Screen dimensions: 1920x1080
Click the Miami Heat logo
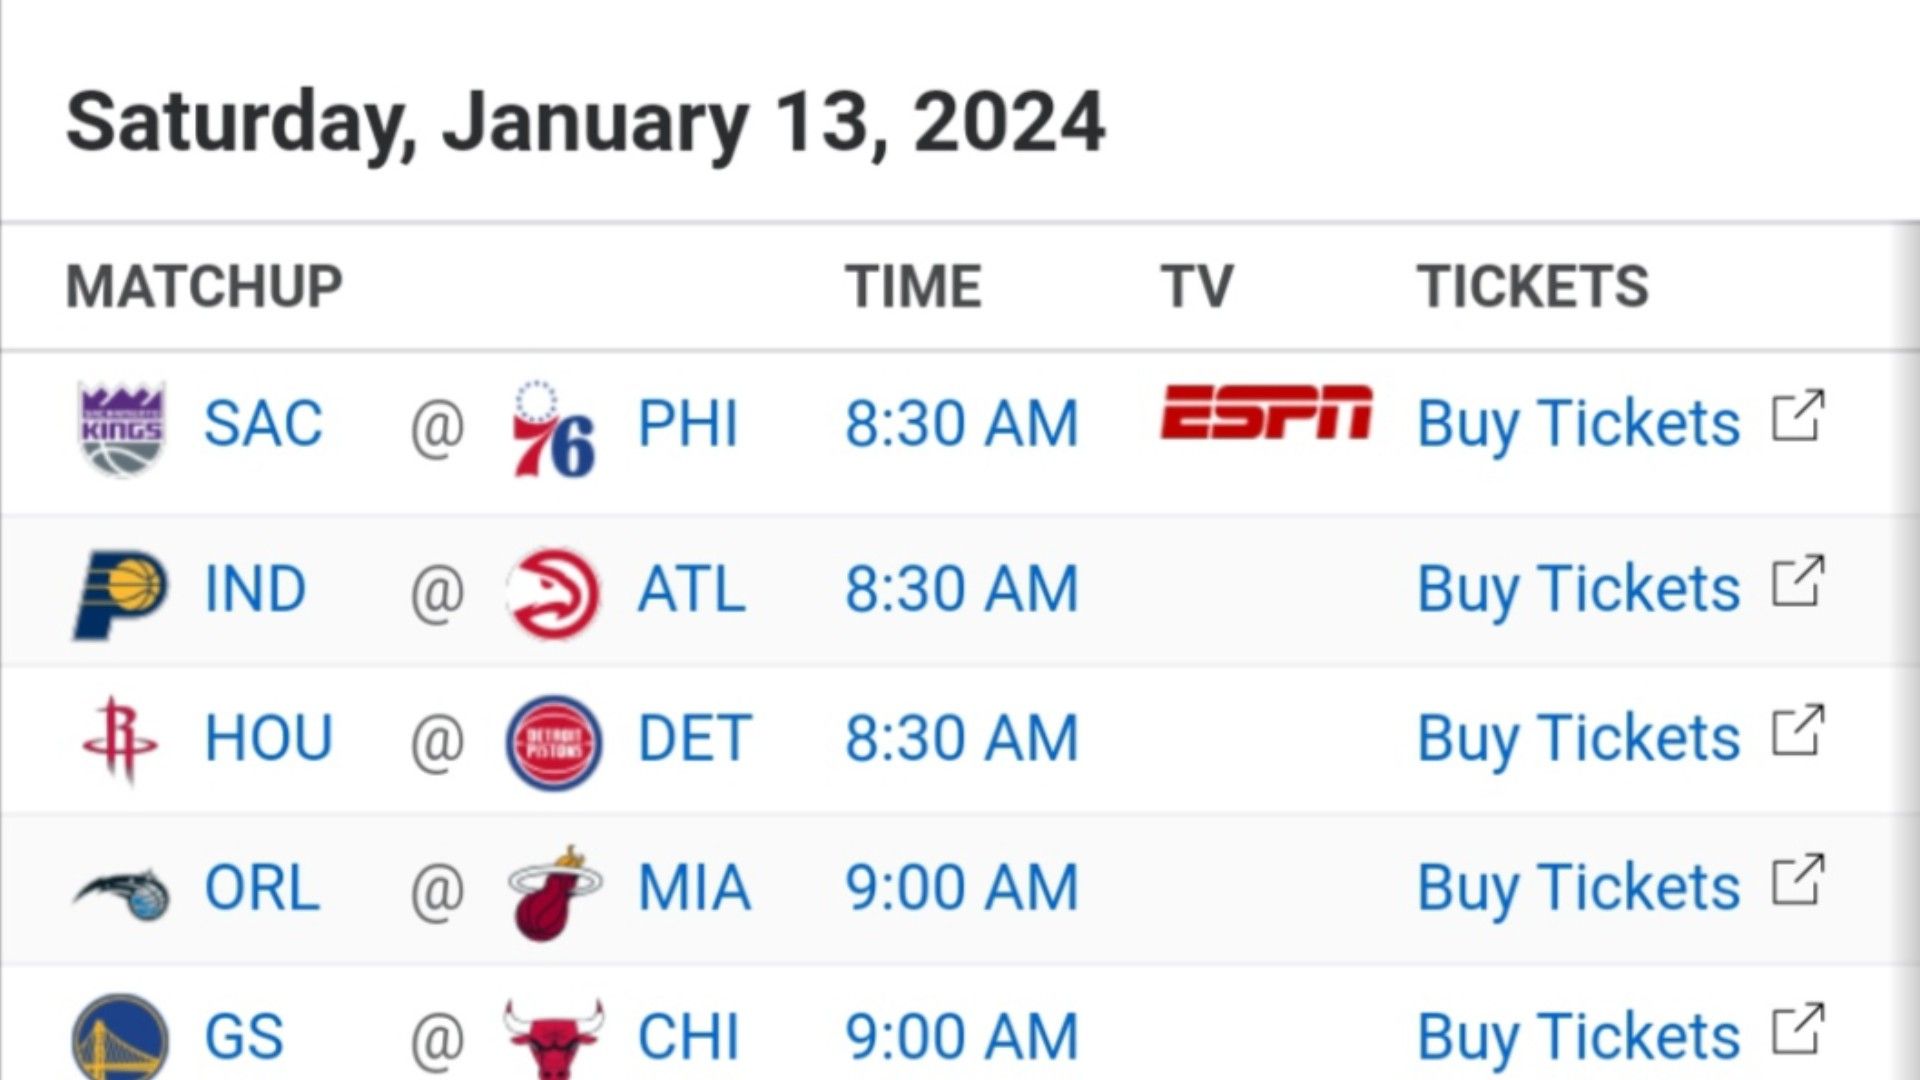[554, 892]
